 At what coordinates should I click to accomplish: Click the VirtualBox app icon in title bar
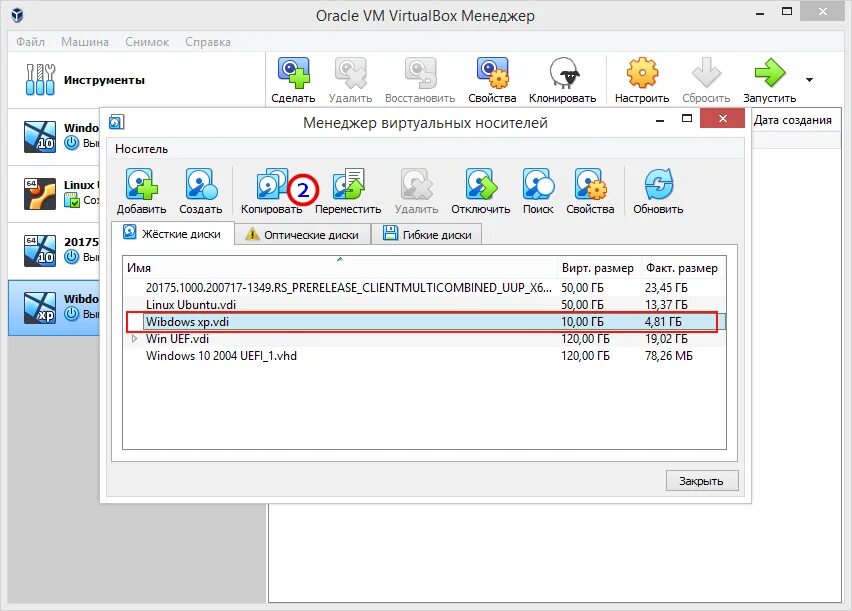17,15
